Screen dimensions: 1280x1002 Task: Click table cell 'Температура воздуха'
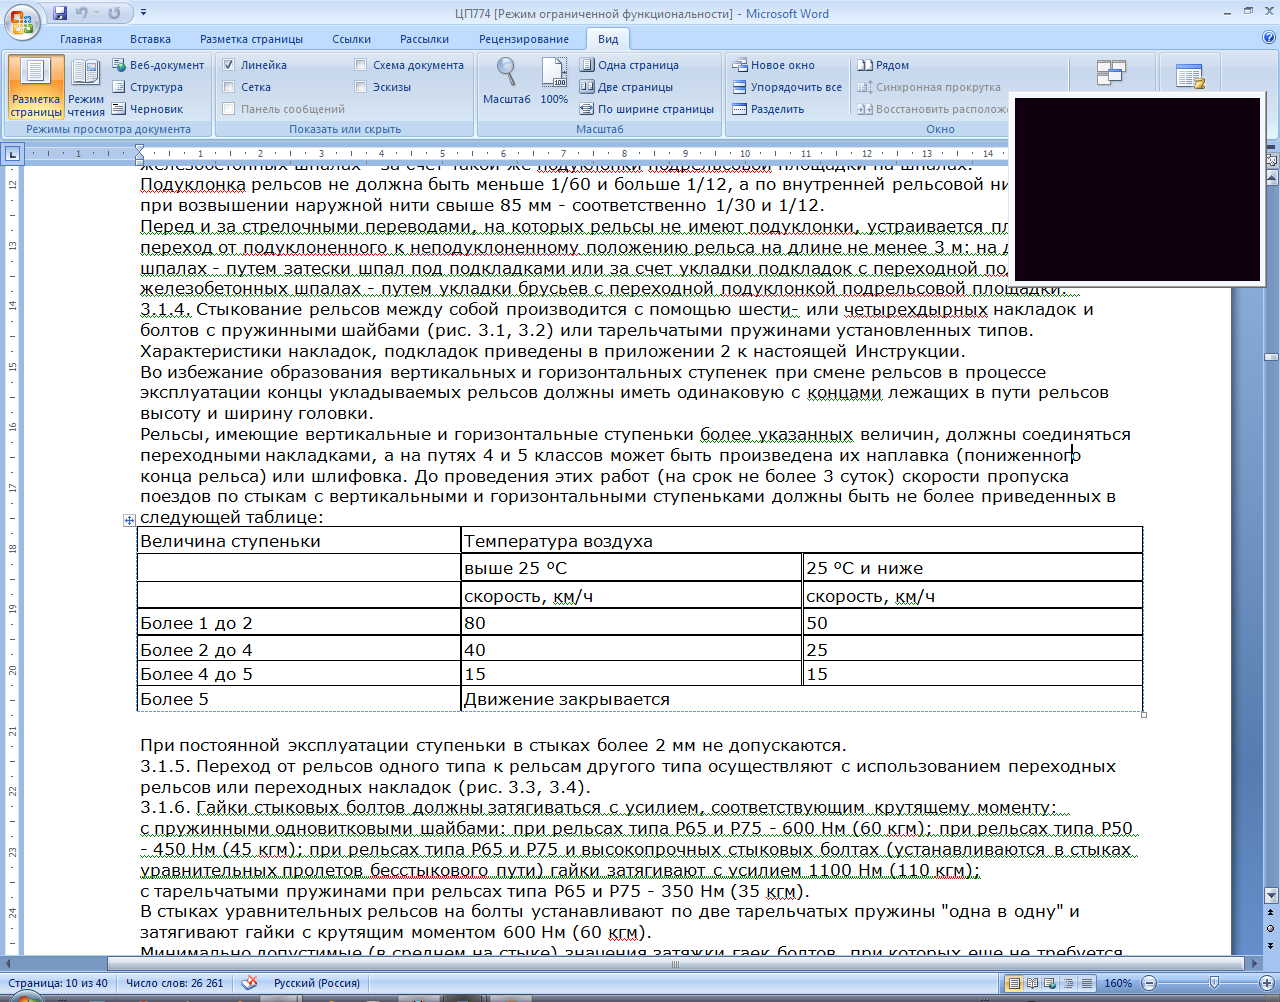(801, 541)
